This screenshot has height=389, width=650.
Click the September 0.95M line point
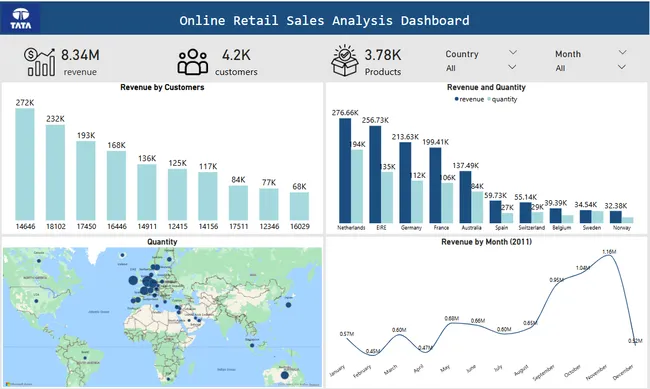pos(557,284)
